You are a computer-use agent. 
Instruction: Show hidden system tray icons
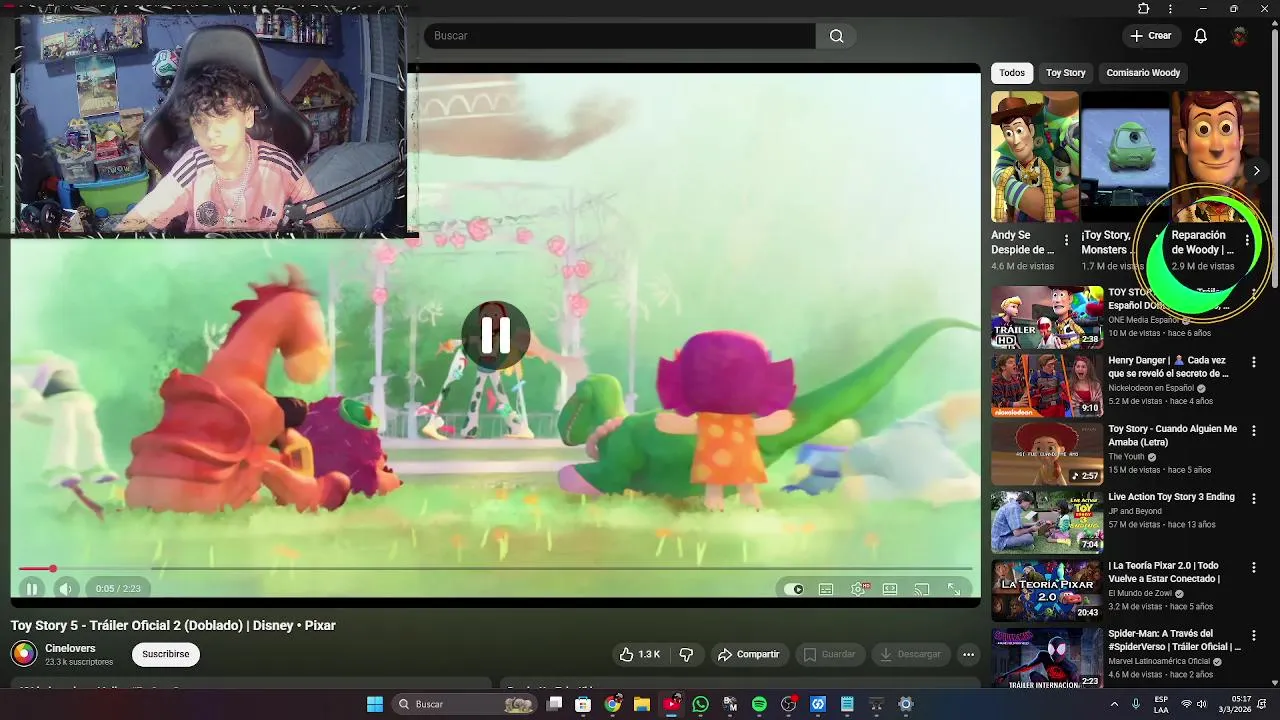[1114, 704]
